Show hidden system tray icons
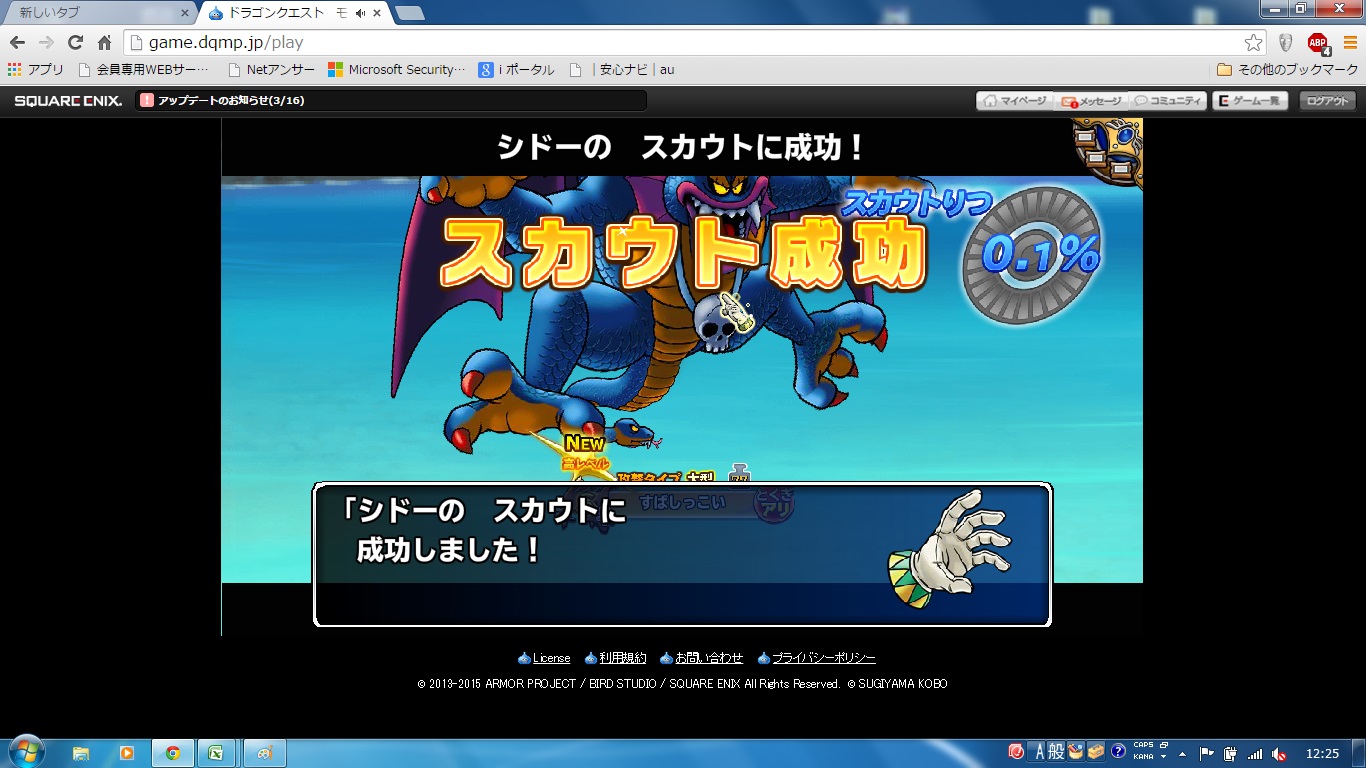This screenshot has height=768, width=1366. [1184, 753]
